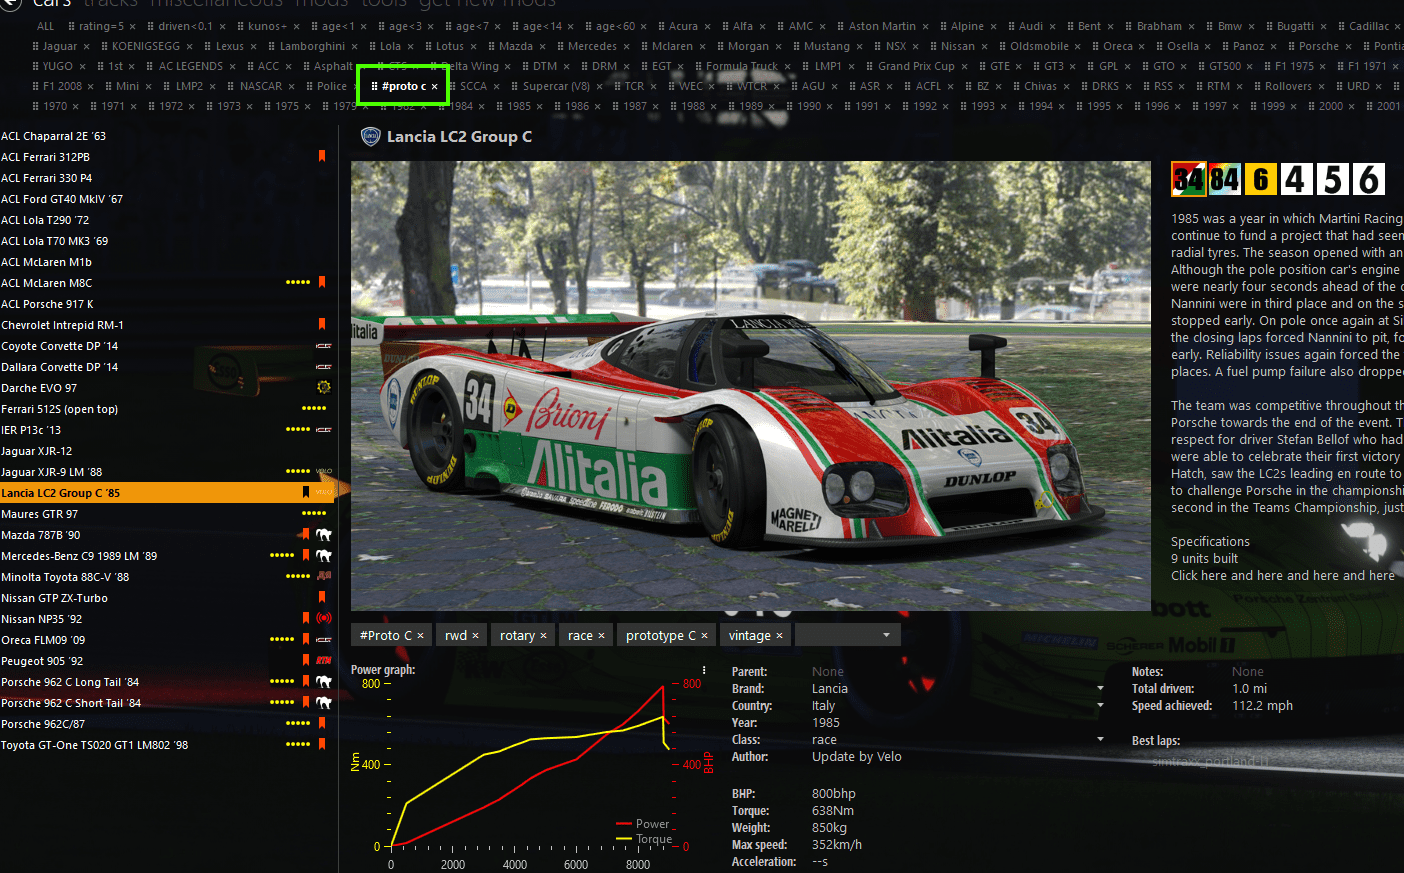Switch to the GT3 filter tab
The height and width of the screenshot is (873, 1404).
(x=1054, y=66)
